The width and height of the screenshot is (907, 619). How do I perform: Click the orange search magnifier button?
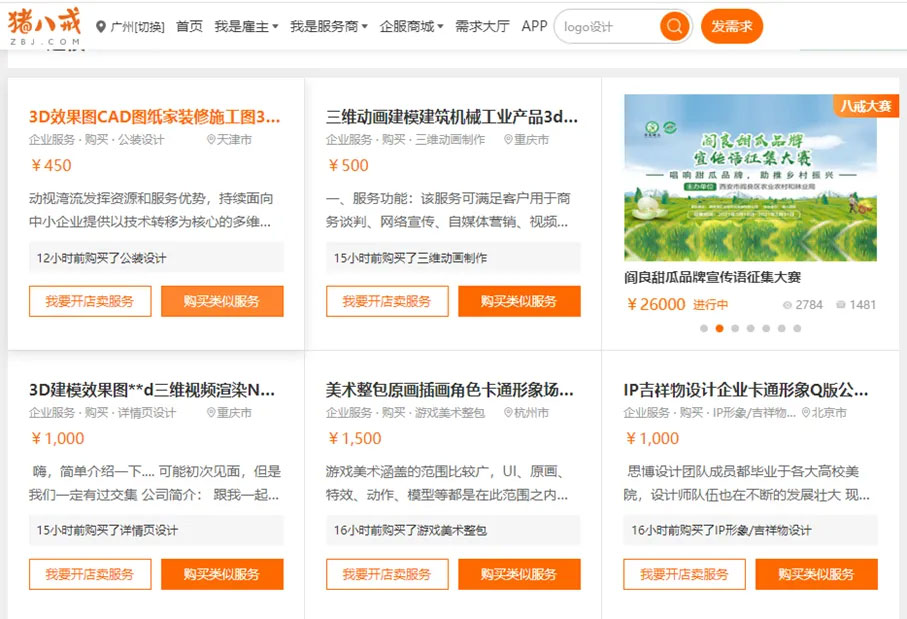point(675,26)
